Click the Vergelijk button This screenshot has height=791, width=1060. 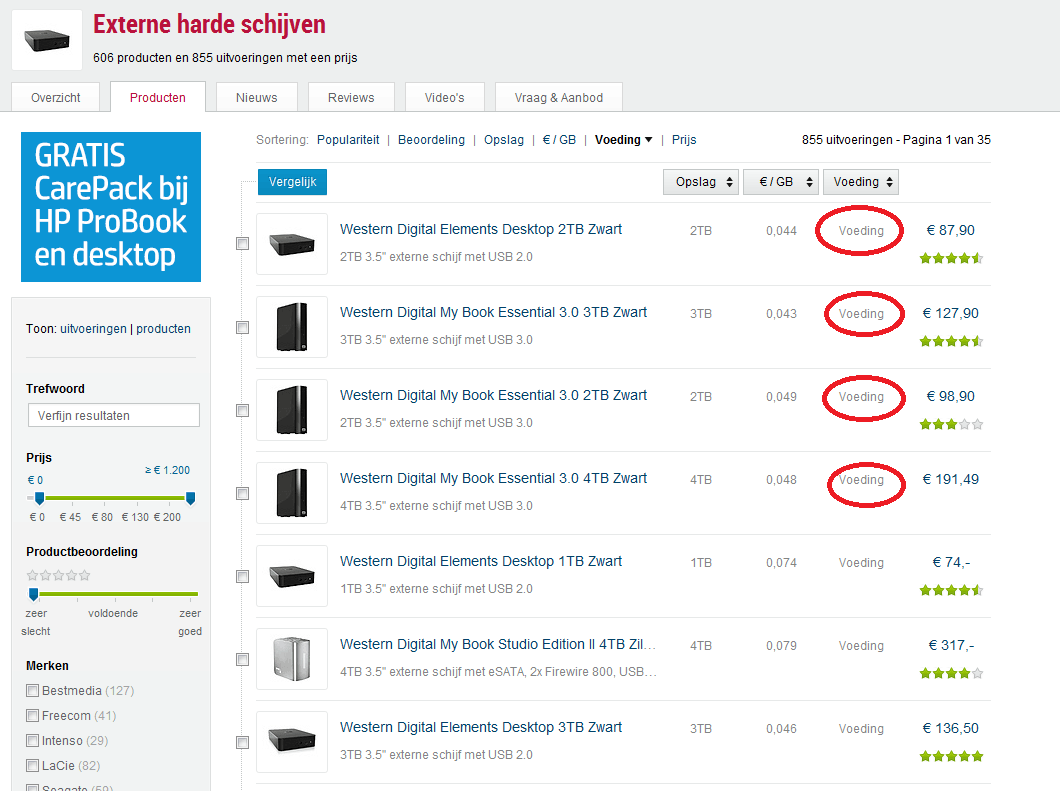point(292,182)
